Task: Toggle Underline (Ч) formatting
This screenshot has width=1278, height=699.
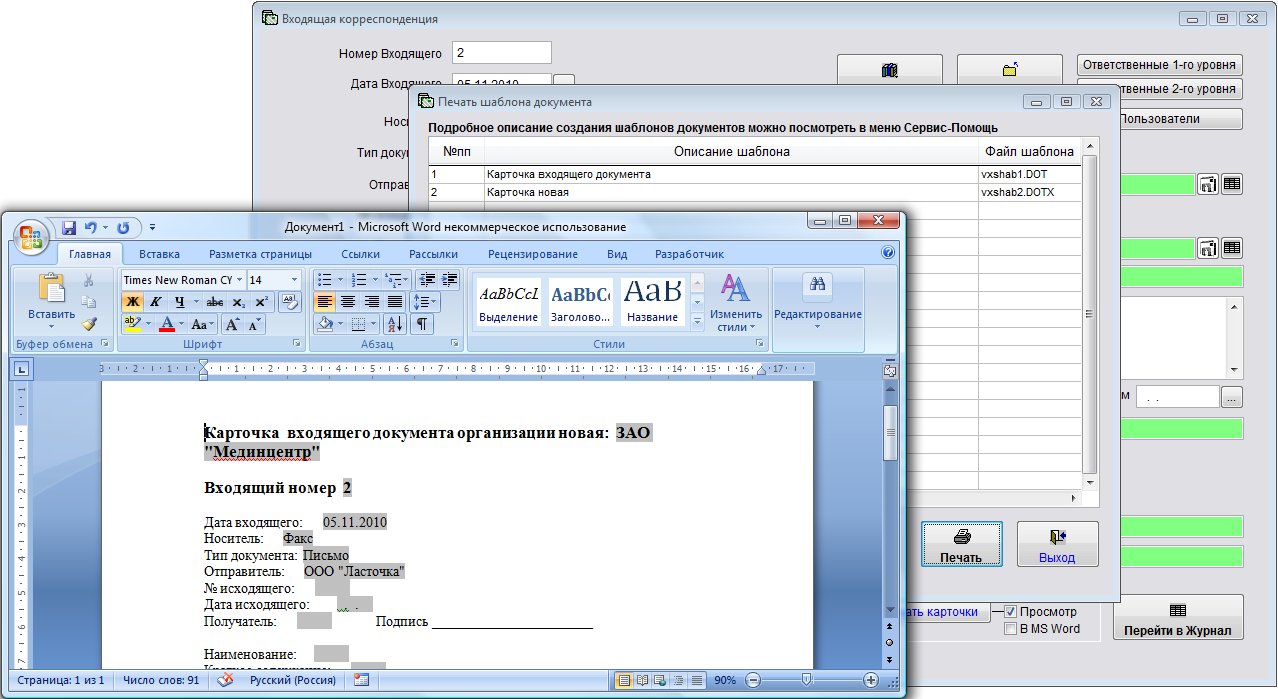Action: 179,302
